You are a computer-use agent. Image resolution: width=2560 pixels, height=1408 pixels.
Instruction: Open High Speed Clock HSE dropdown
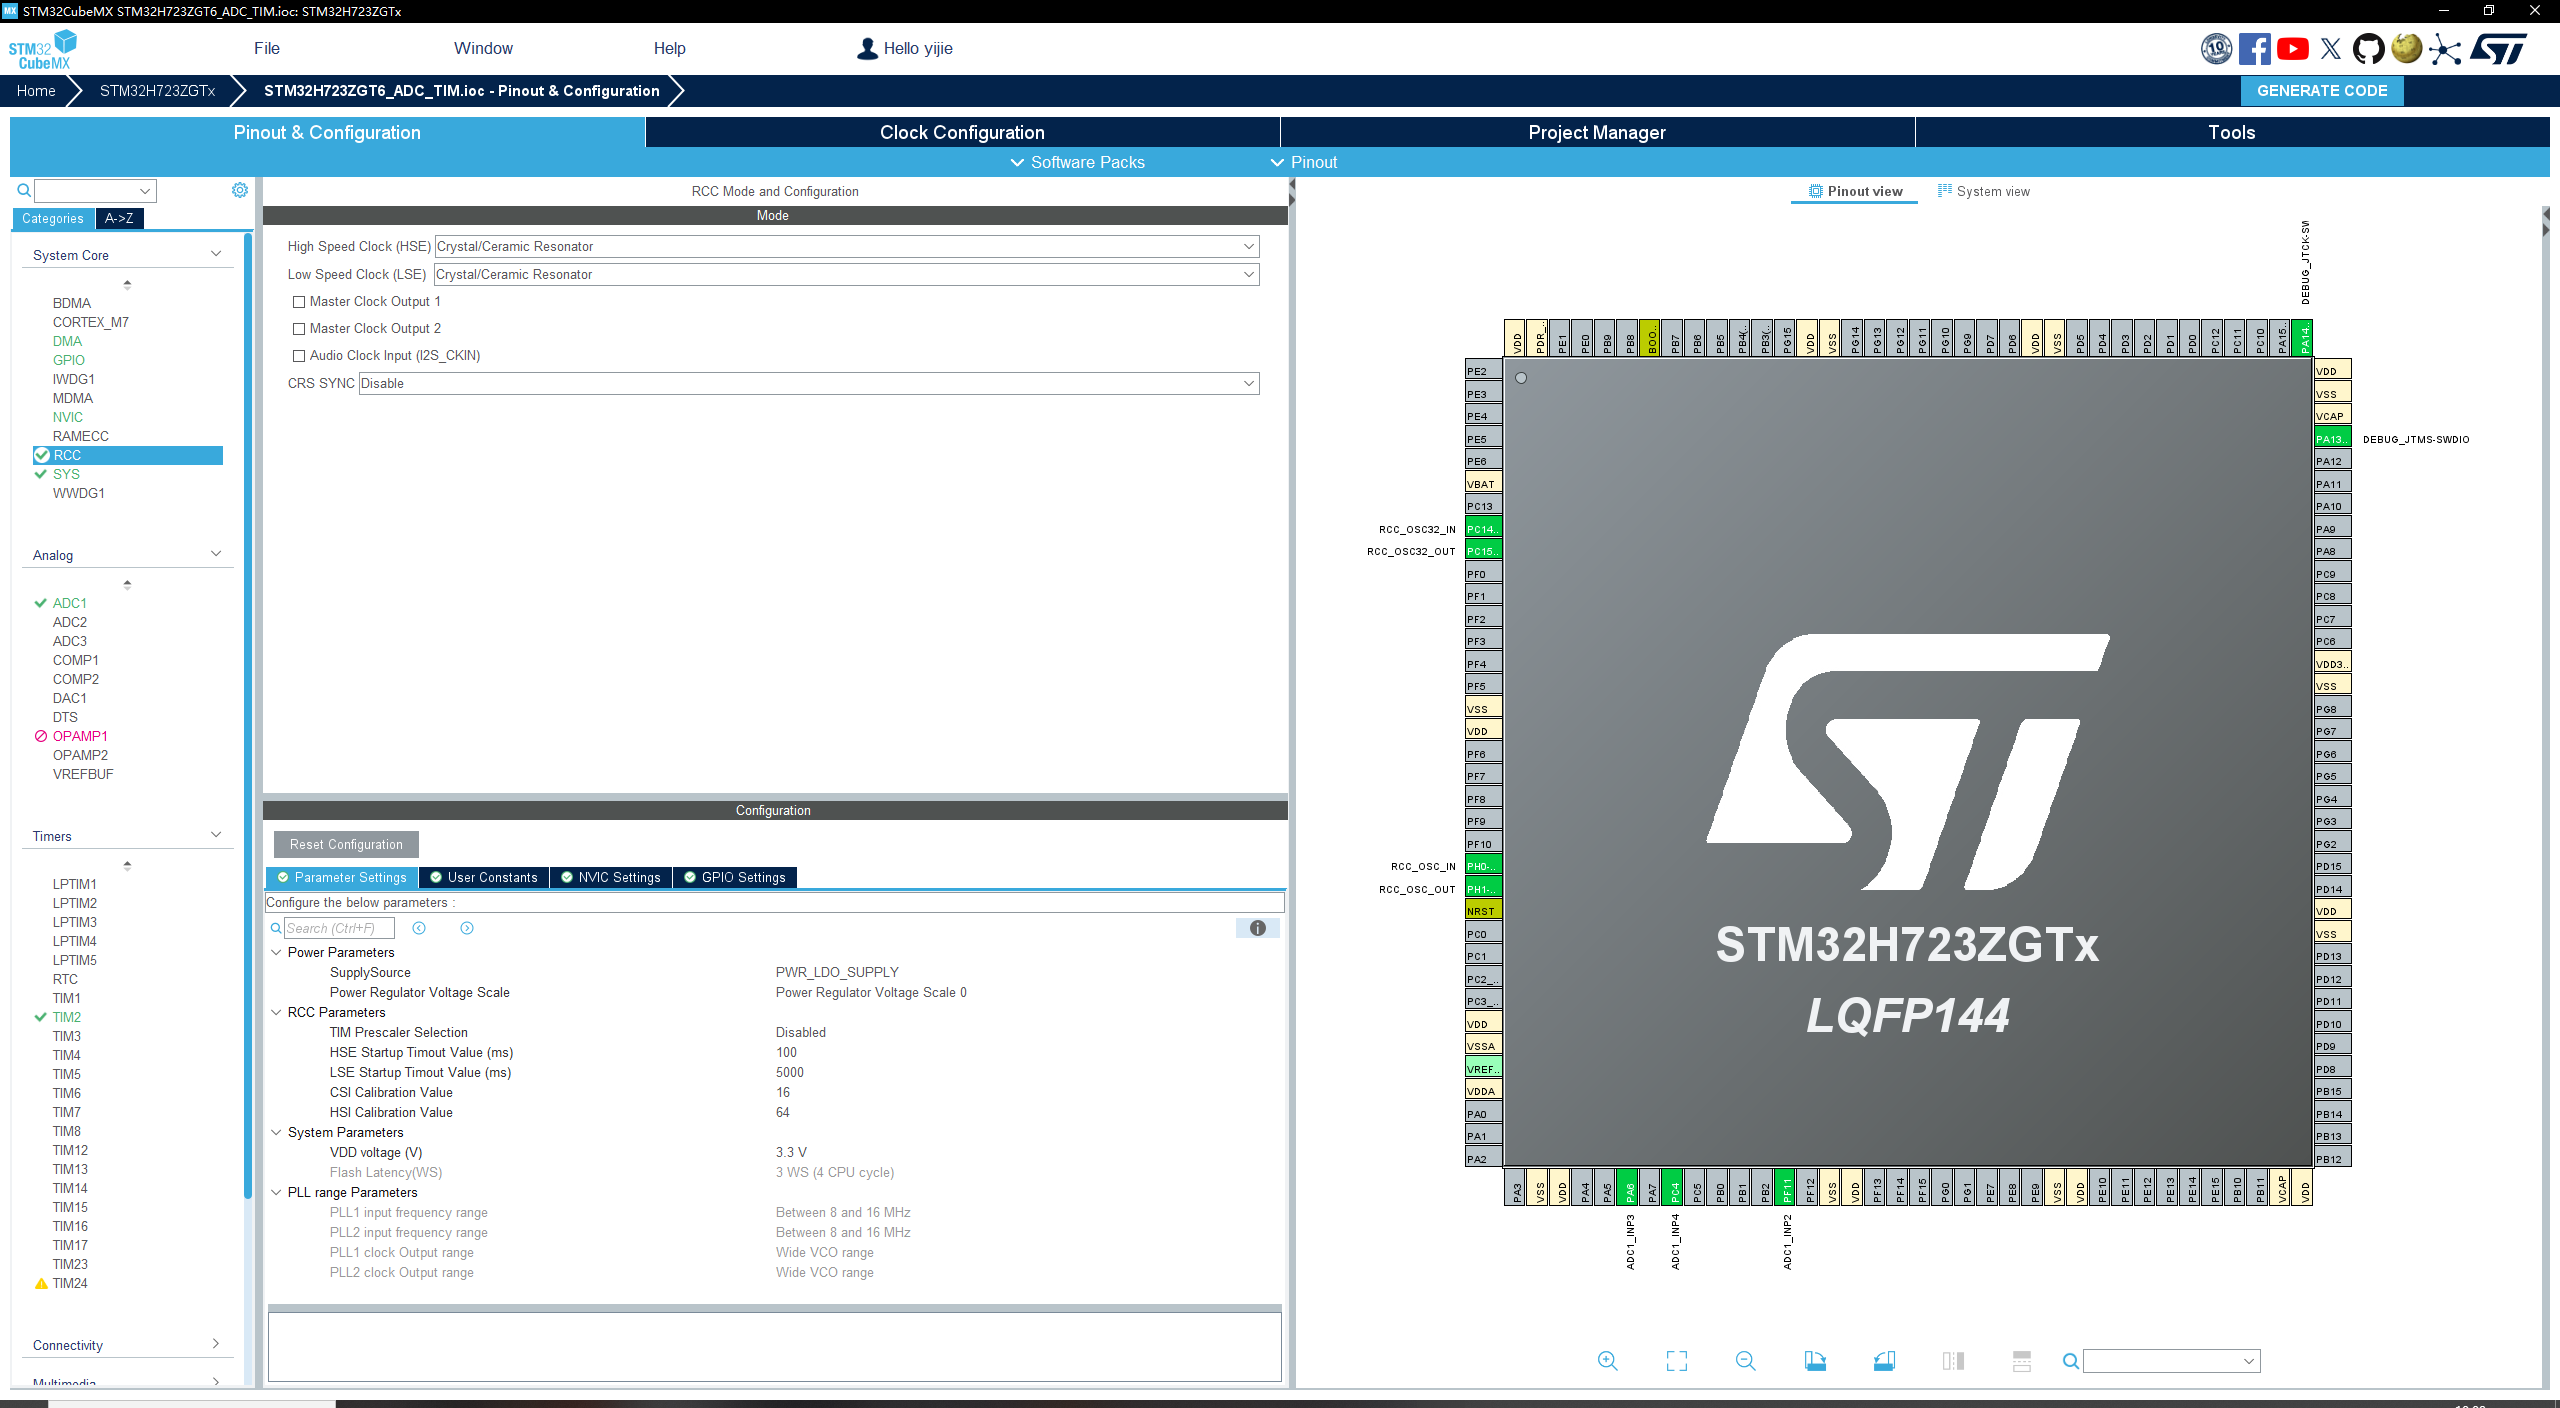click(846, 246)
